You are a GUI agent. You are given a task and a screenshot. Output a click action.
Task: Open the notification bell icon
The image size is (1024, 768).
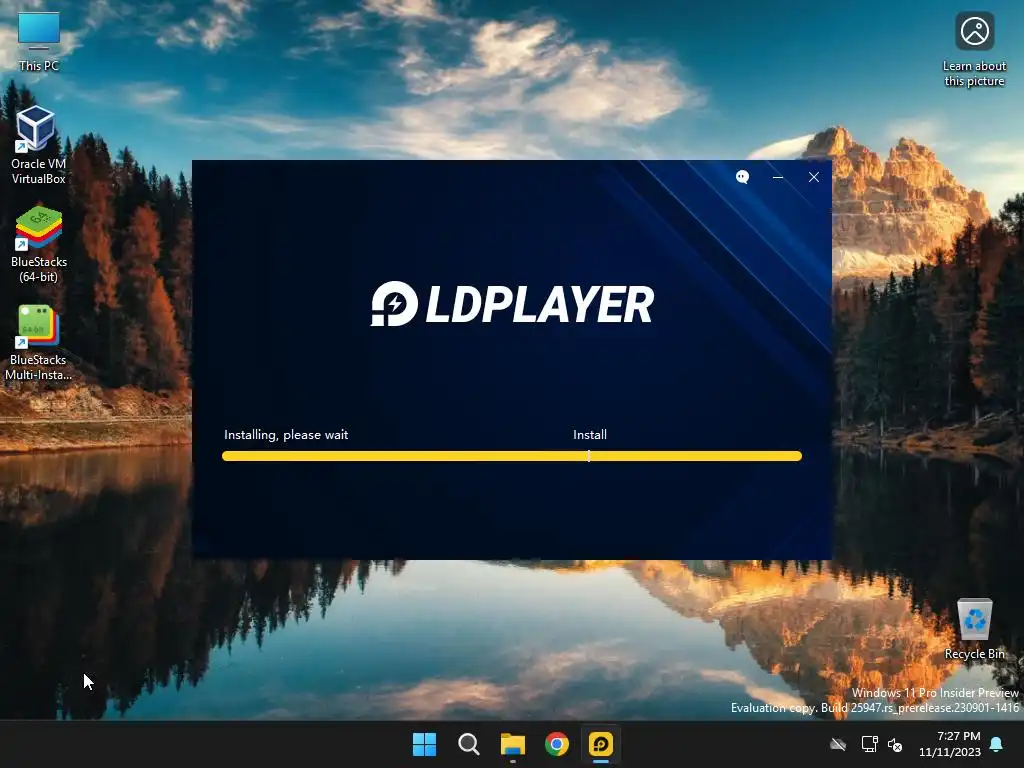997,744
